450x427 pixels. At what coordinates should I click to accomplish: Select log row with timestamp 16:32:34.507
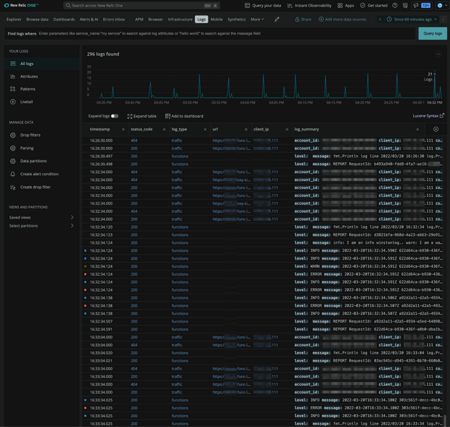pyautogui.click(x=263, y=321)
